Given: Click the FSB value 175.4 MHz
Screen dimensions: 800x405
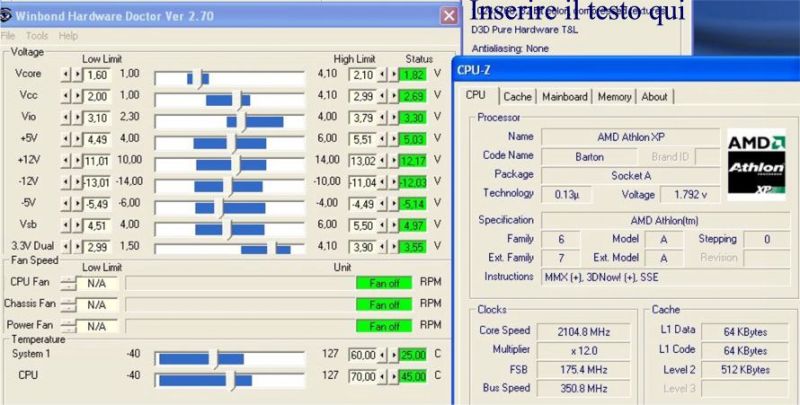Looking at the screenshot, I should [583, 370].
